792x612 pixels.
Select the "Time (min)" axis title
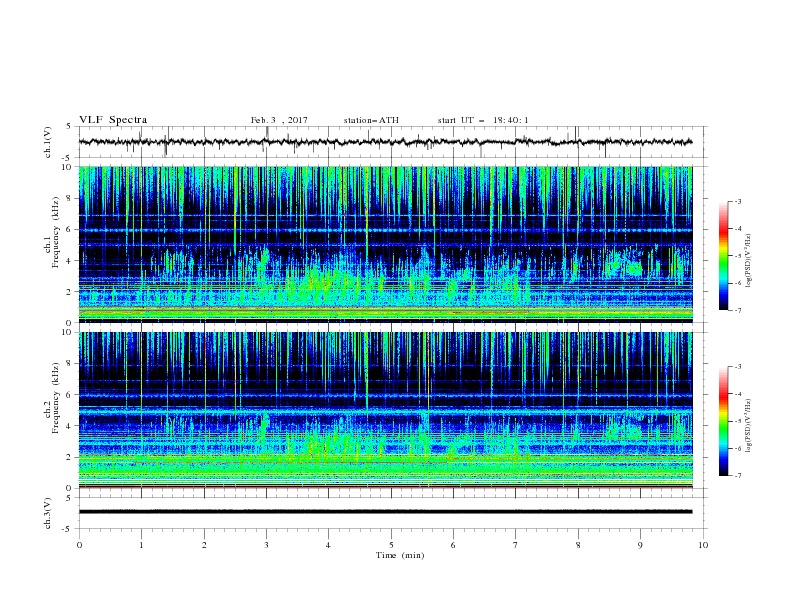pyautogui.click(x=400, y=555)
